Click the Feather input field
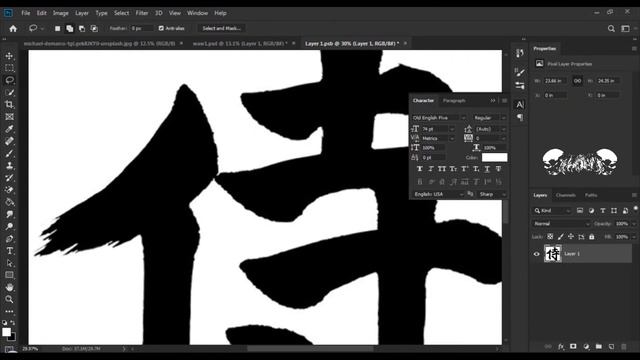640x360 pixels. [142, 28]
